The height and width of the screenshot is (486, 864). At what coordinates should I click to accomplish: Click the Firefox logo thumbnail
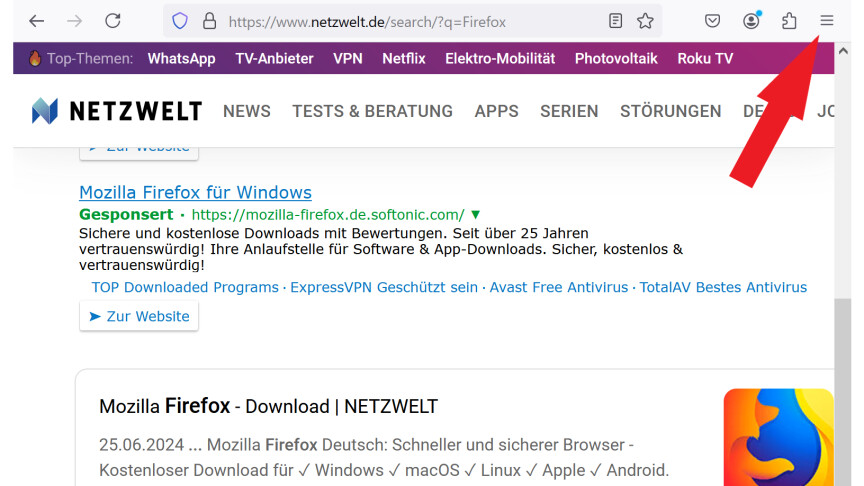click(x=779, y=438)
